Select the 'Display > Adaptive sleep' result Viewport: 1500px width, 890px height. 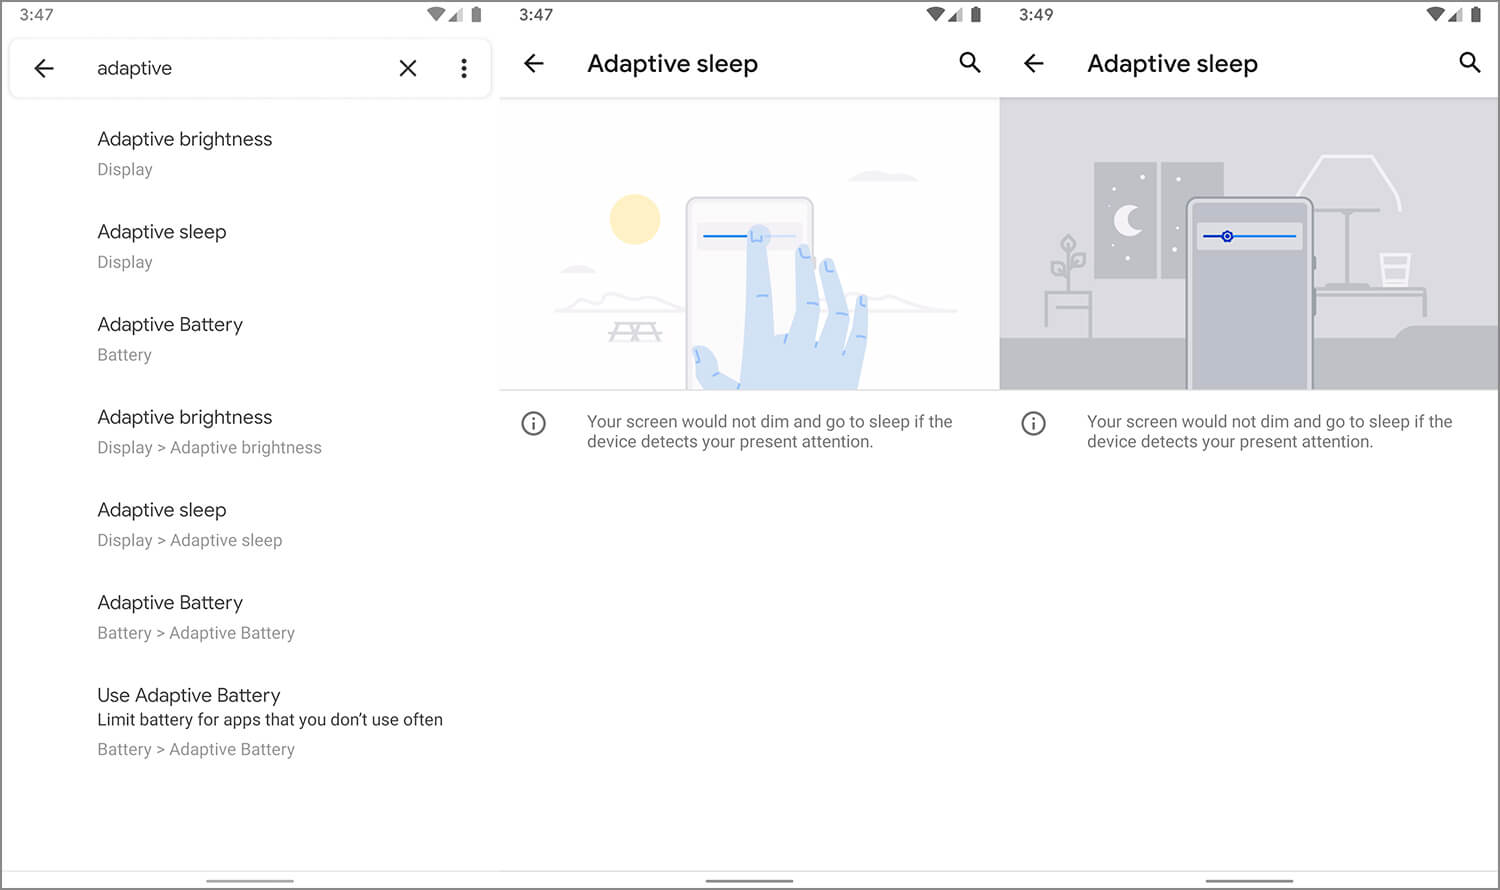[x=190, y=524]
